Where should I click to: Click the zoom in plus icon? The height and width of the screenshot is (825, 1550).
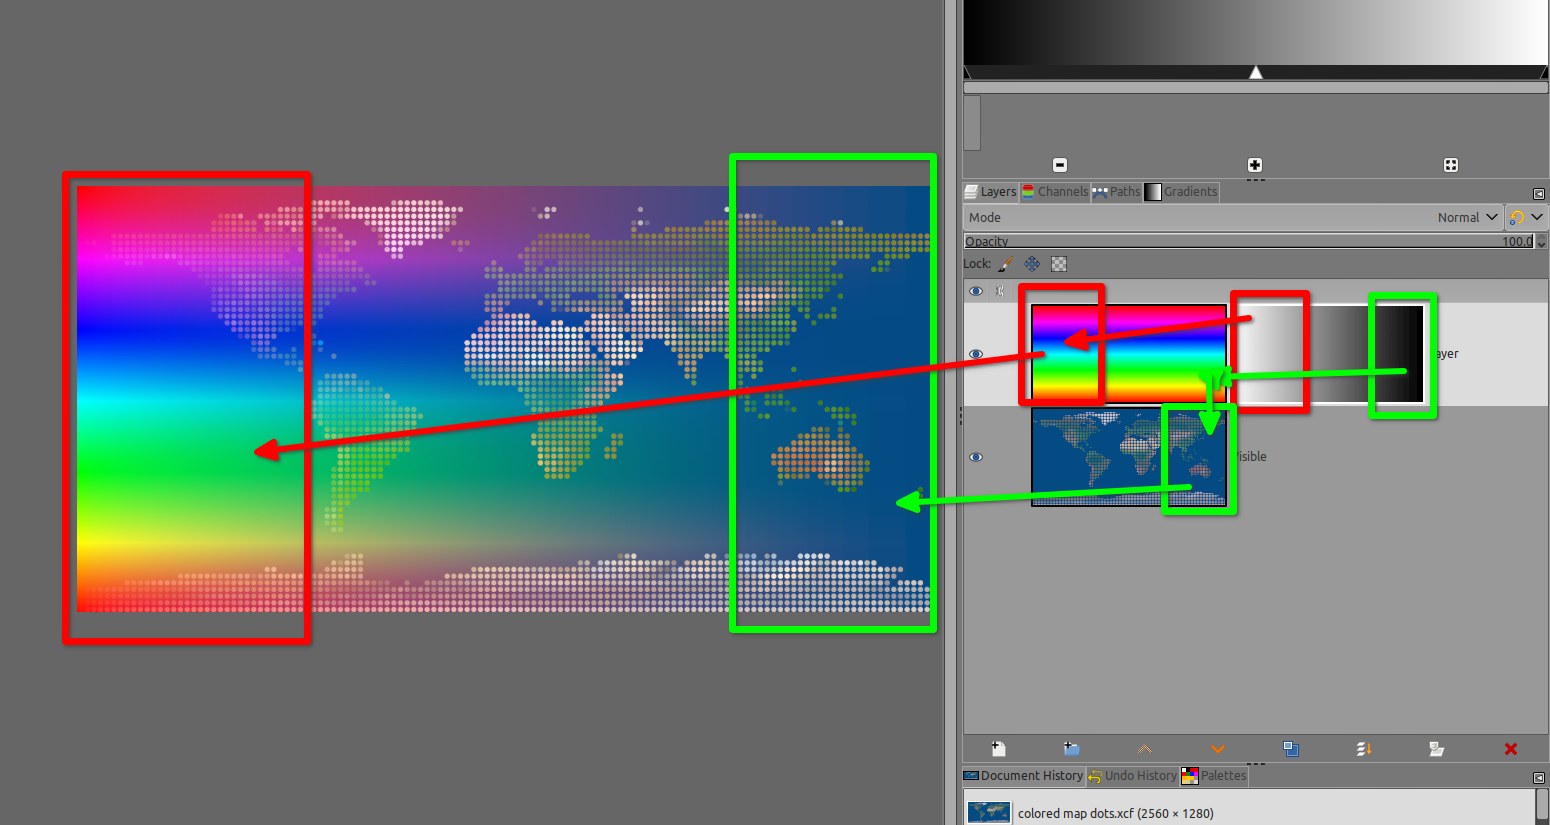pyautogui.click(x=1255, y=165)
